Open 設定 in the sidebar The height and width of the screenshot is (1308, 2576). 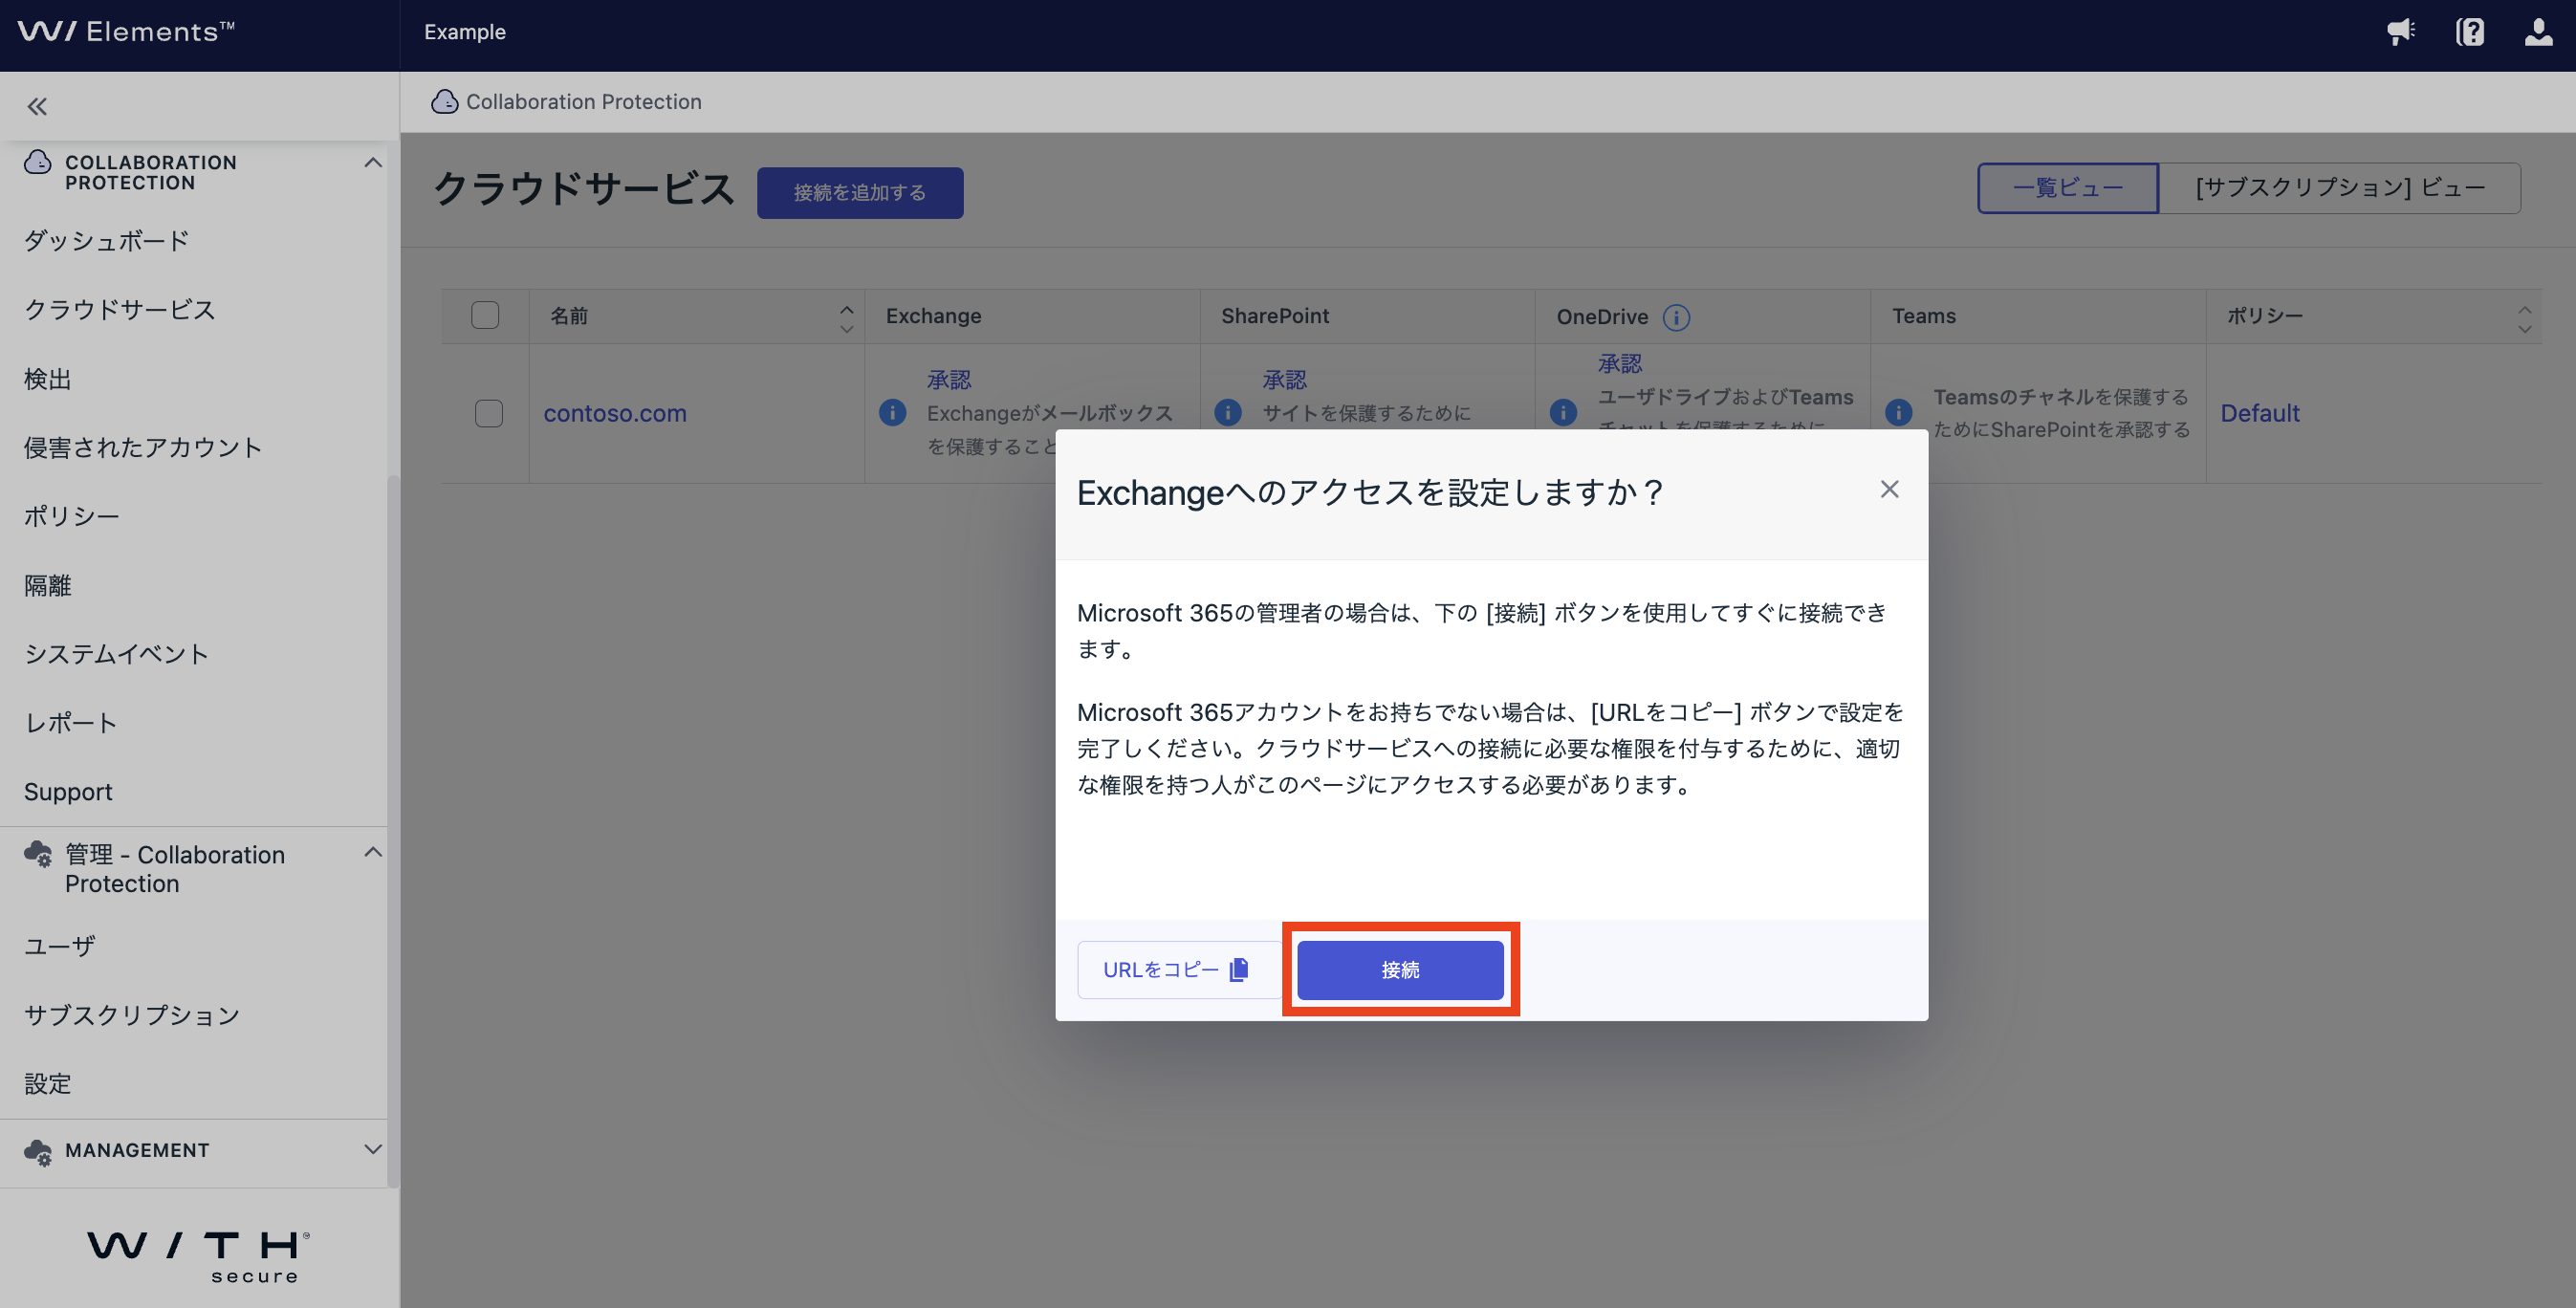(48, 1084)
